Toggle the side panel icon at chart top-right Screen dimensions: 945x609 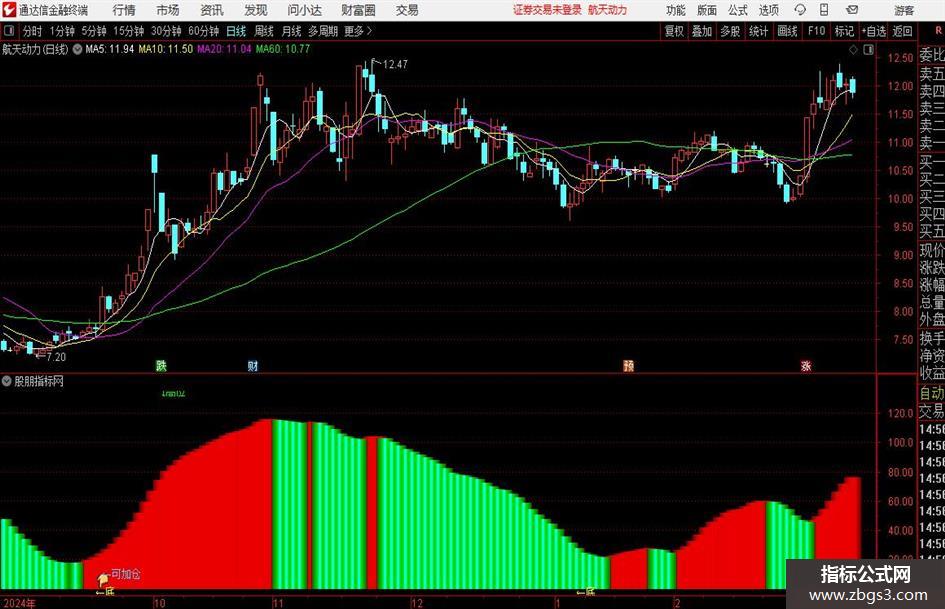868,50
